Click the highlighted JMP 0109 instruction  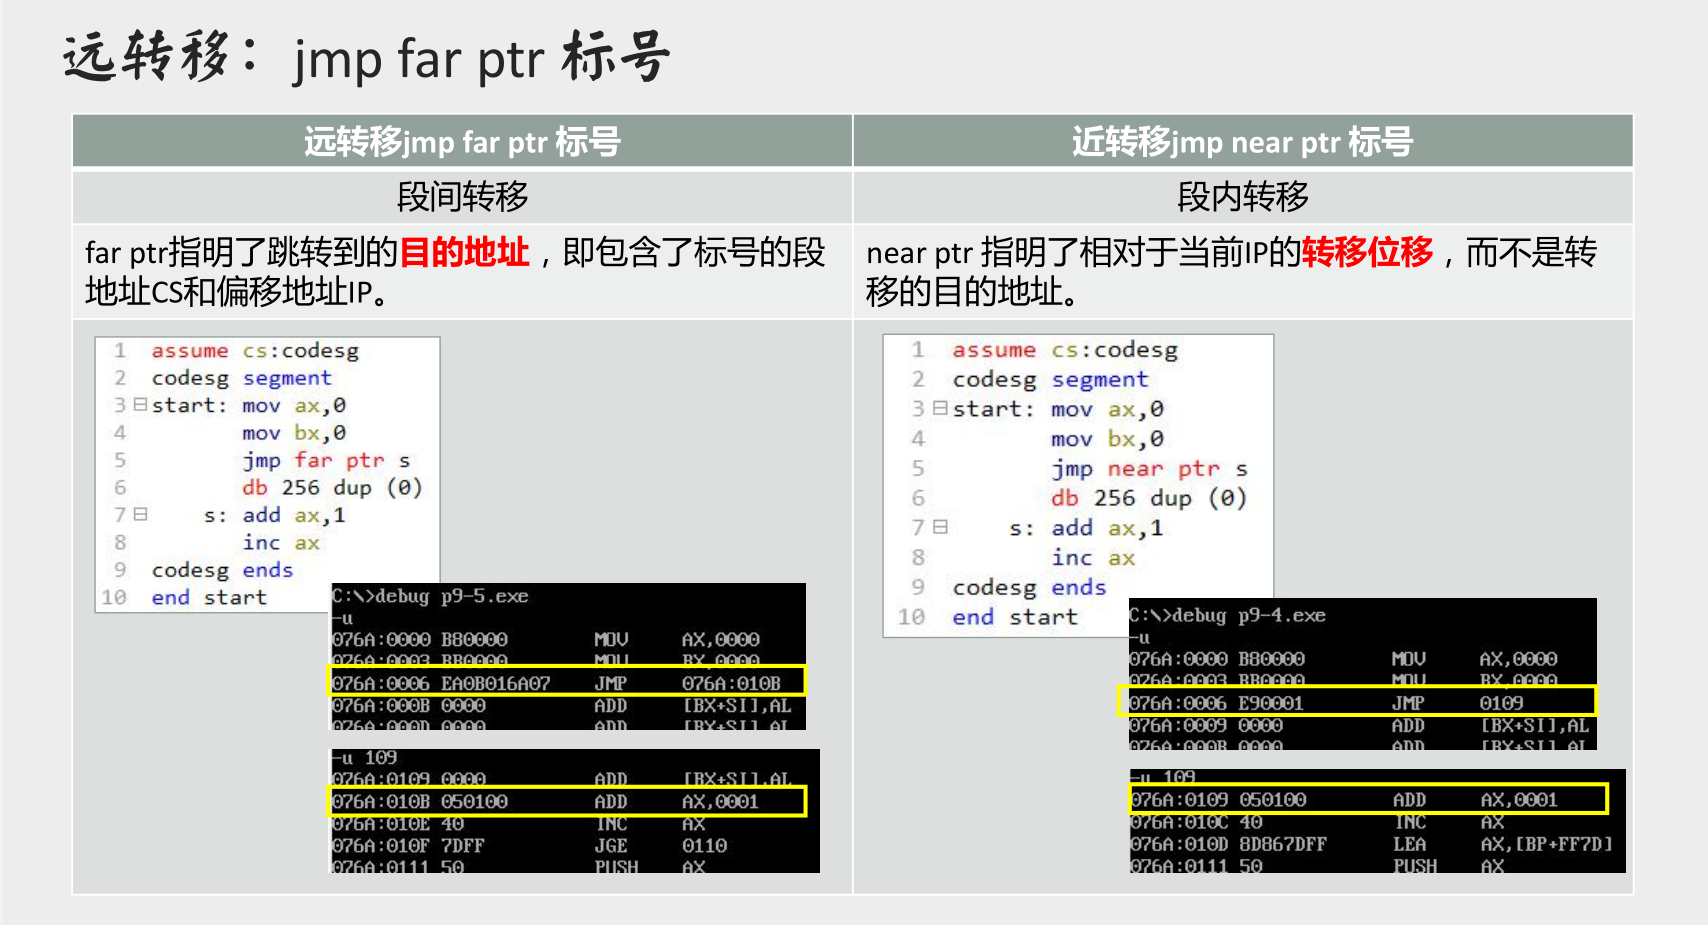click(1360, 702)
